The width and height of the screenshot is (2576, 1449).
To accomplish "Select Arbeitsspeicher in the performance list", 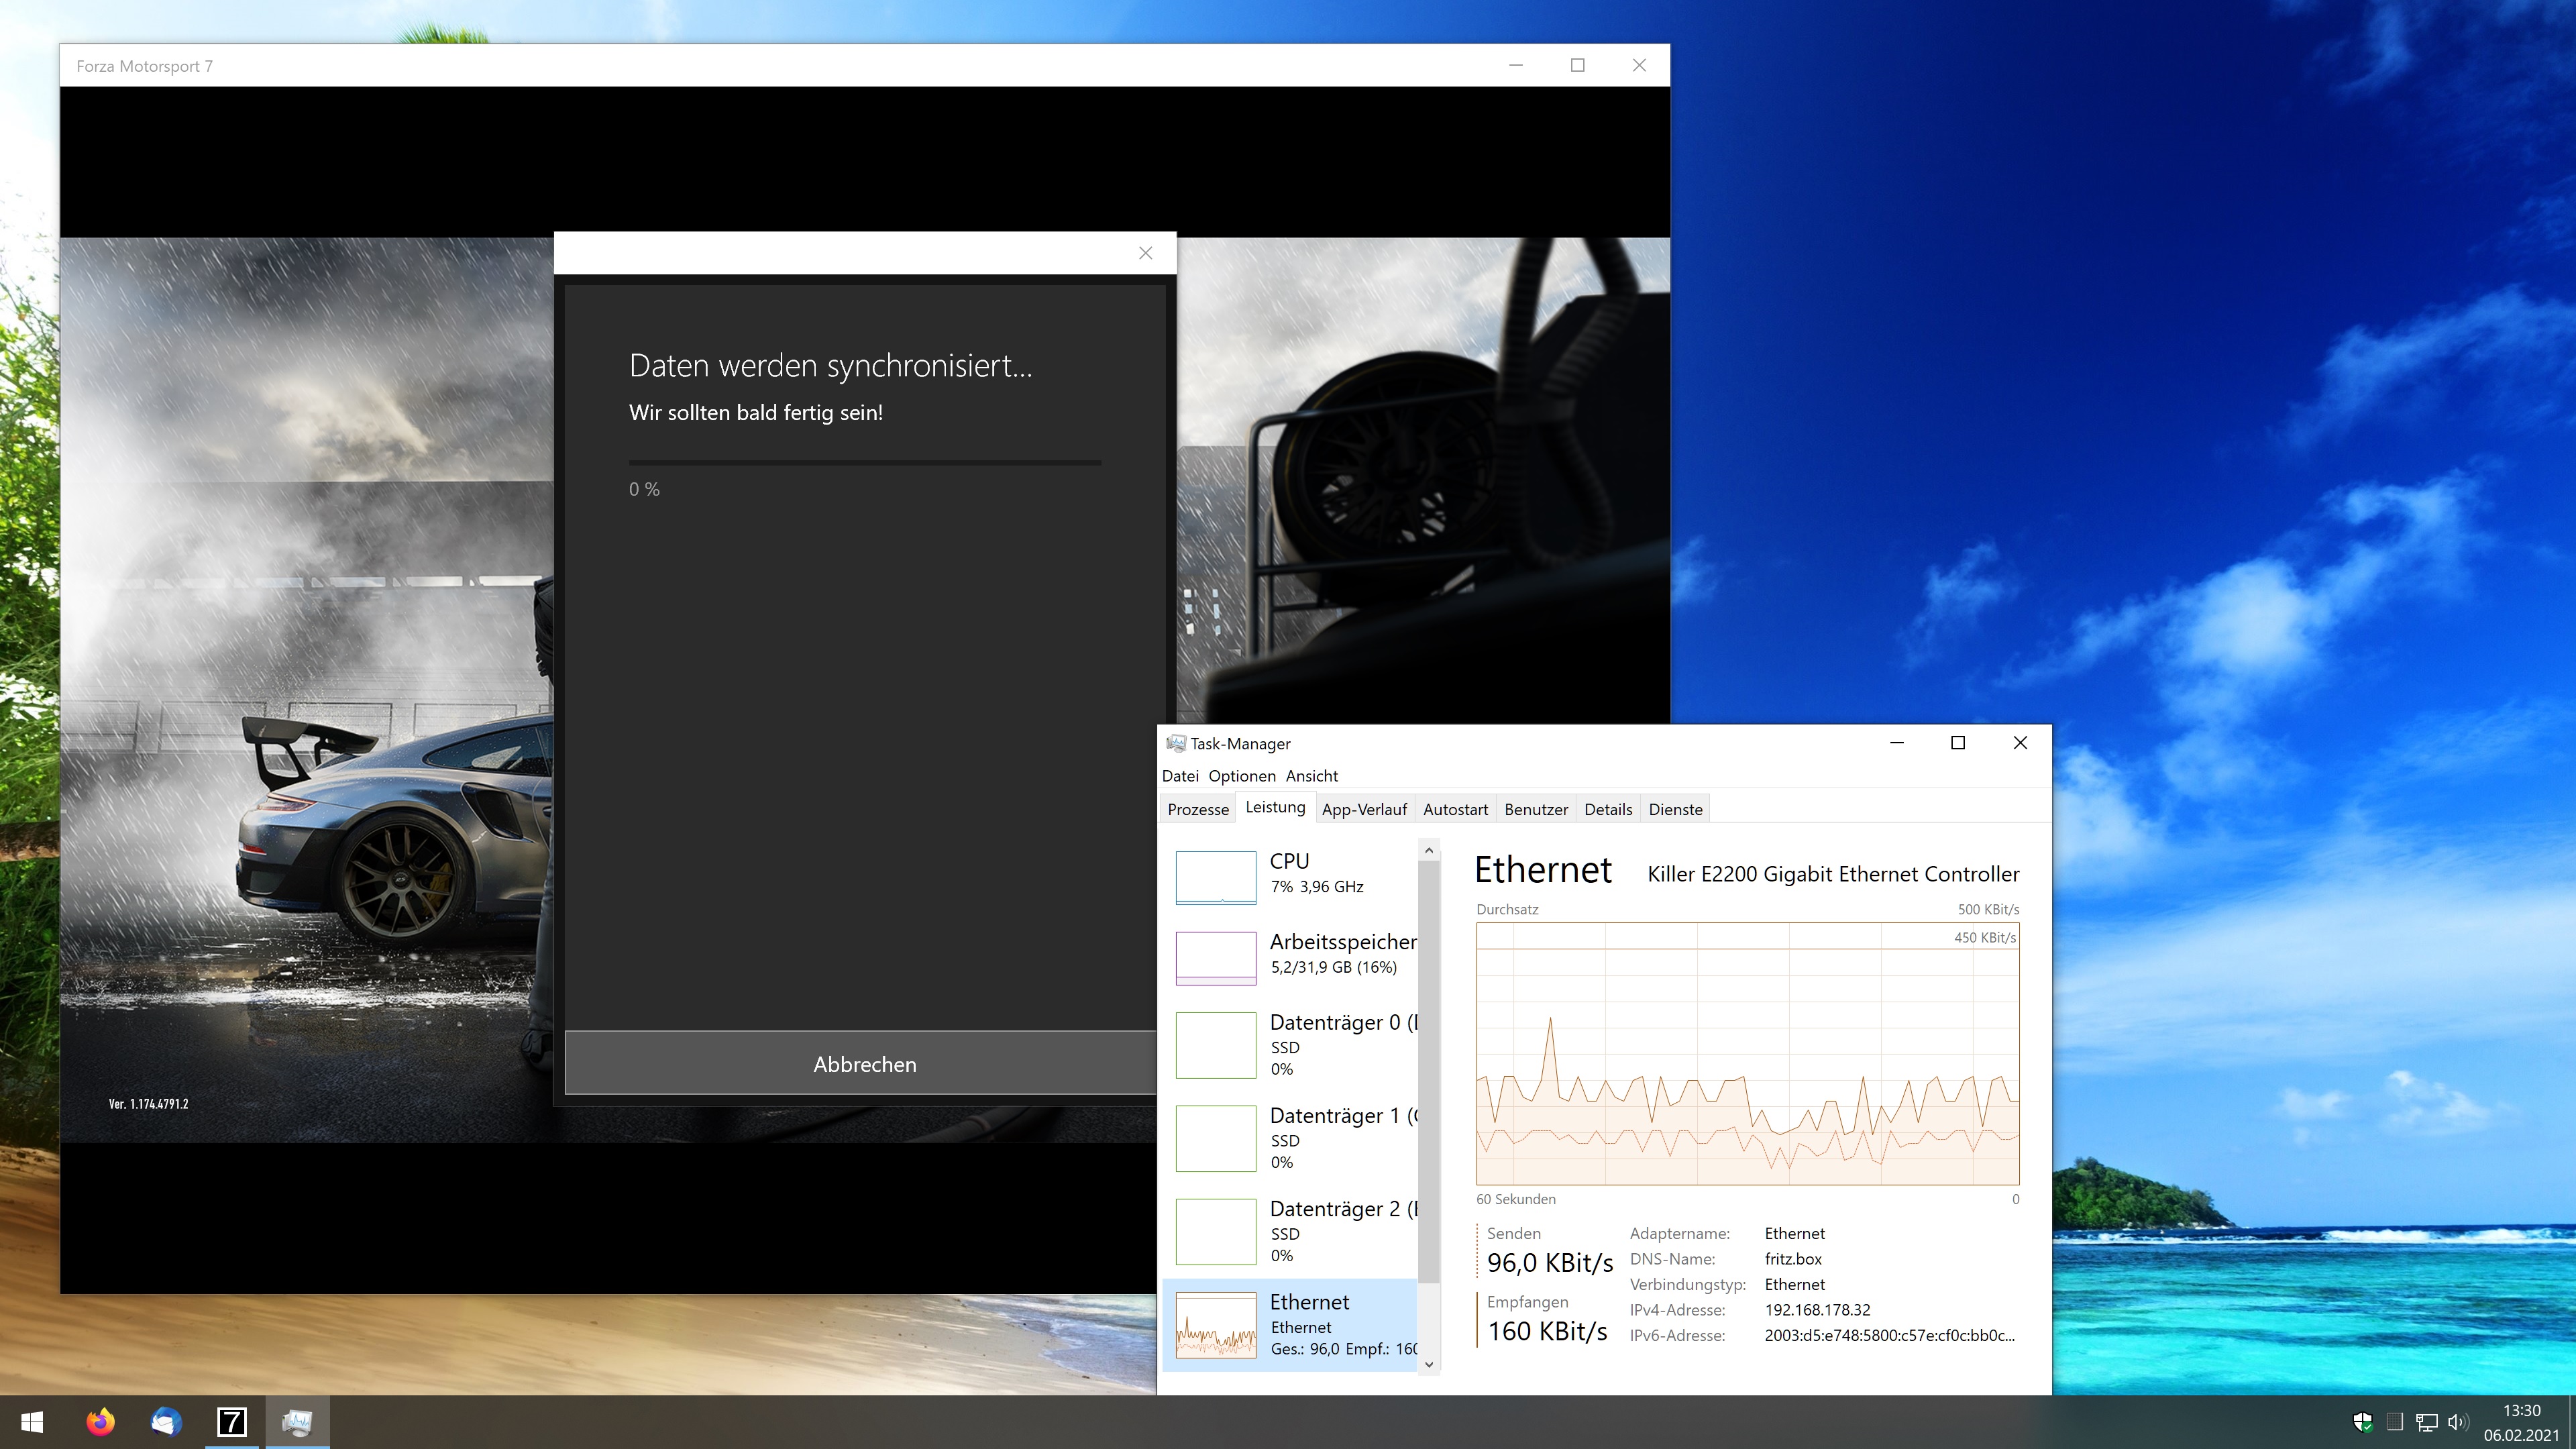I will tap(1342, 953).
